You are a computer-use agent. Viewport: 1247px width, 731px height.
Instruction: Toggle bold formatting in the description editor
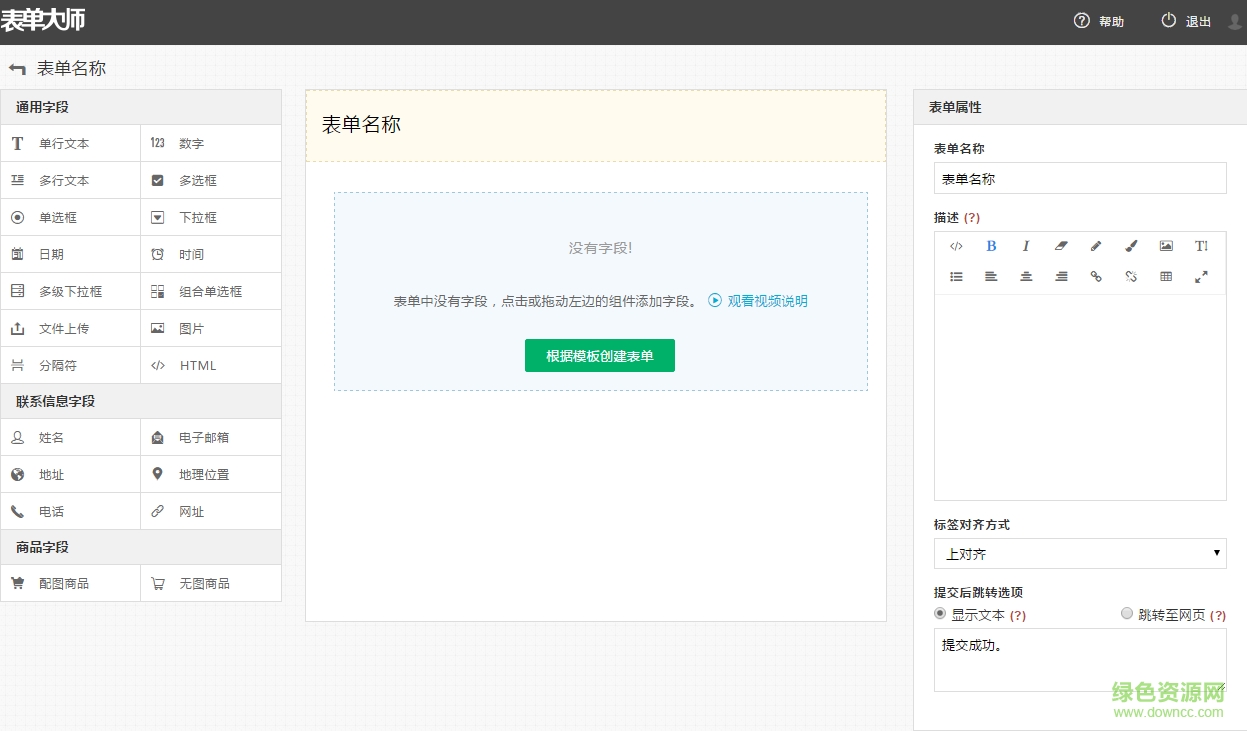(x=991, y=246)
